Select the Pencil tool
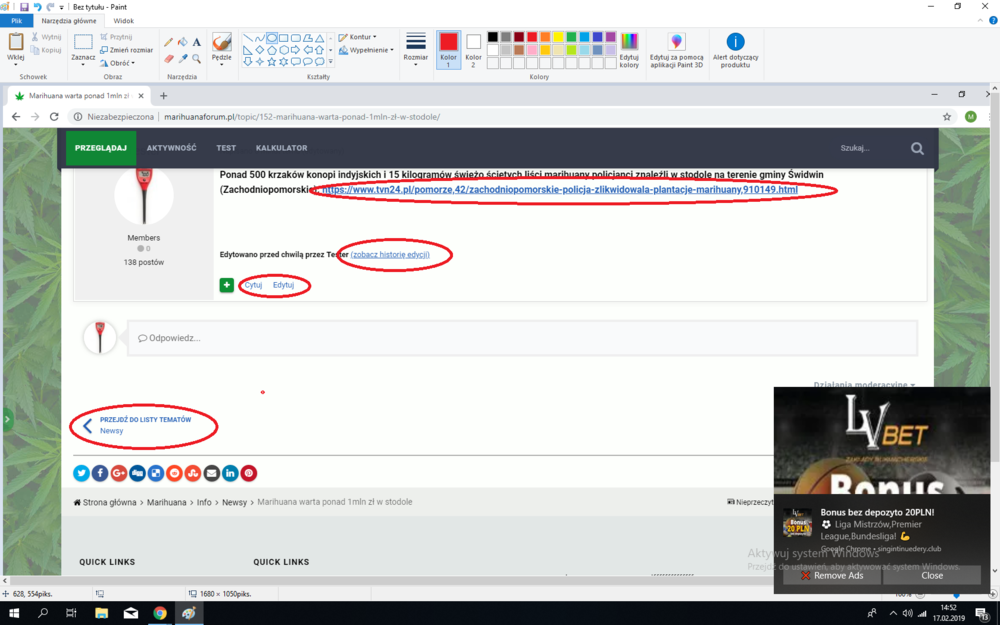The height and width of the screenshot is (625, 1000). [x=168, y=42]
